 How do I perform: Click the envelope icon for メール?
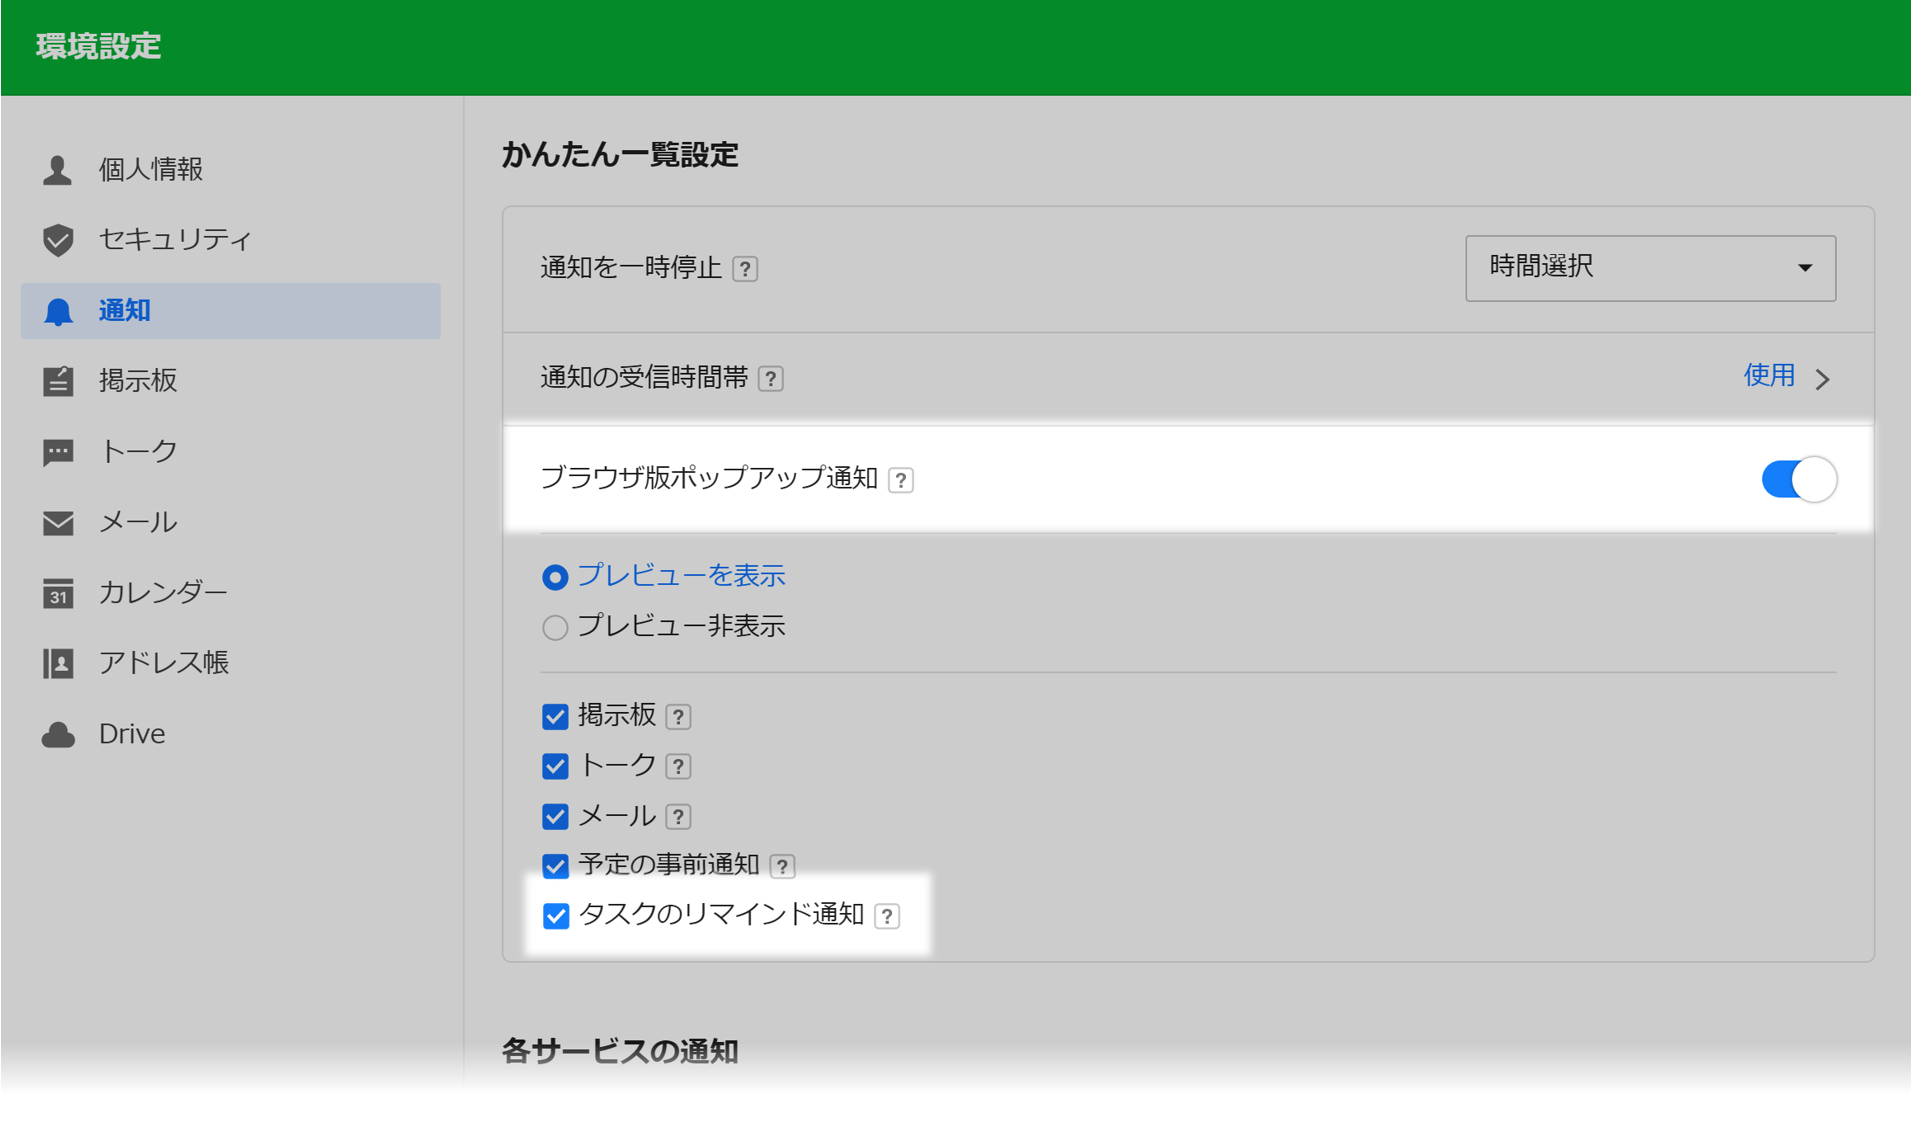58,523
